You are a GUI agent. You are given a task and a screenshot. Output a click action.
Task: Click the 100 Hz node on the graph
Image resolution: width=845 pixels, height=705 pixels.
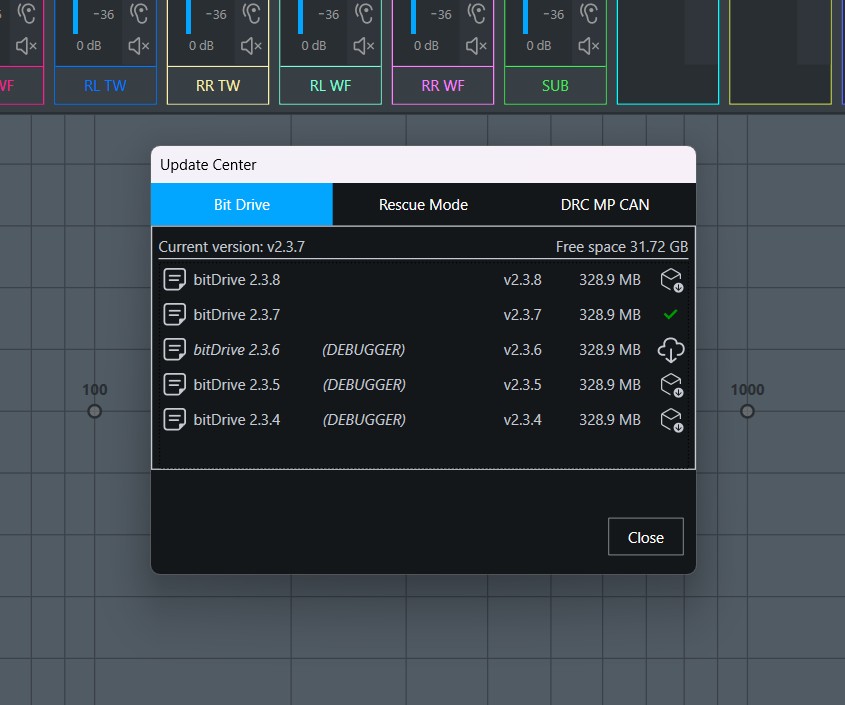pos(95,411)
